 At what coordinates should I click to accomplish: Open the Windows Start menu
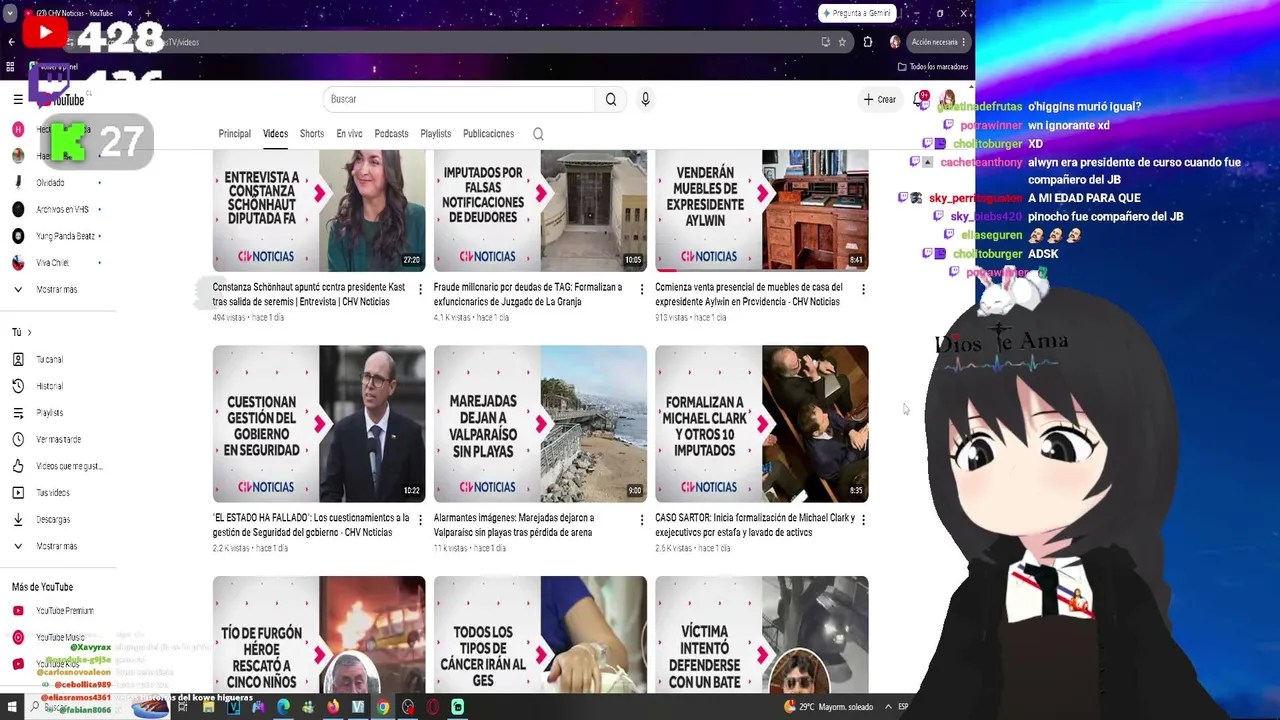(x=10, y=707)
